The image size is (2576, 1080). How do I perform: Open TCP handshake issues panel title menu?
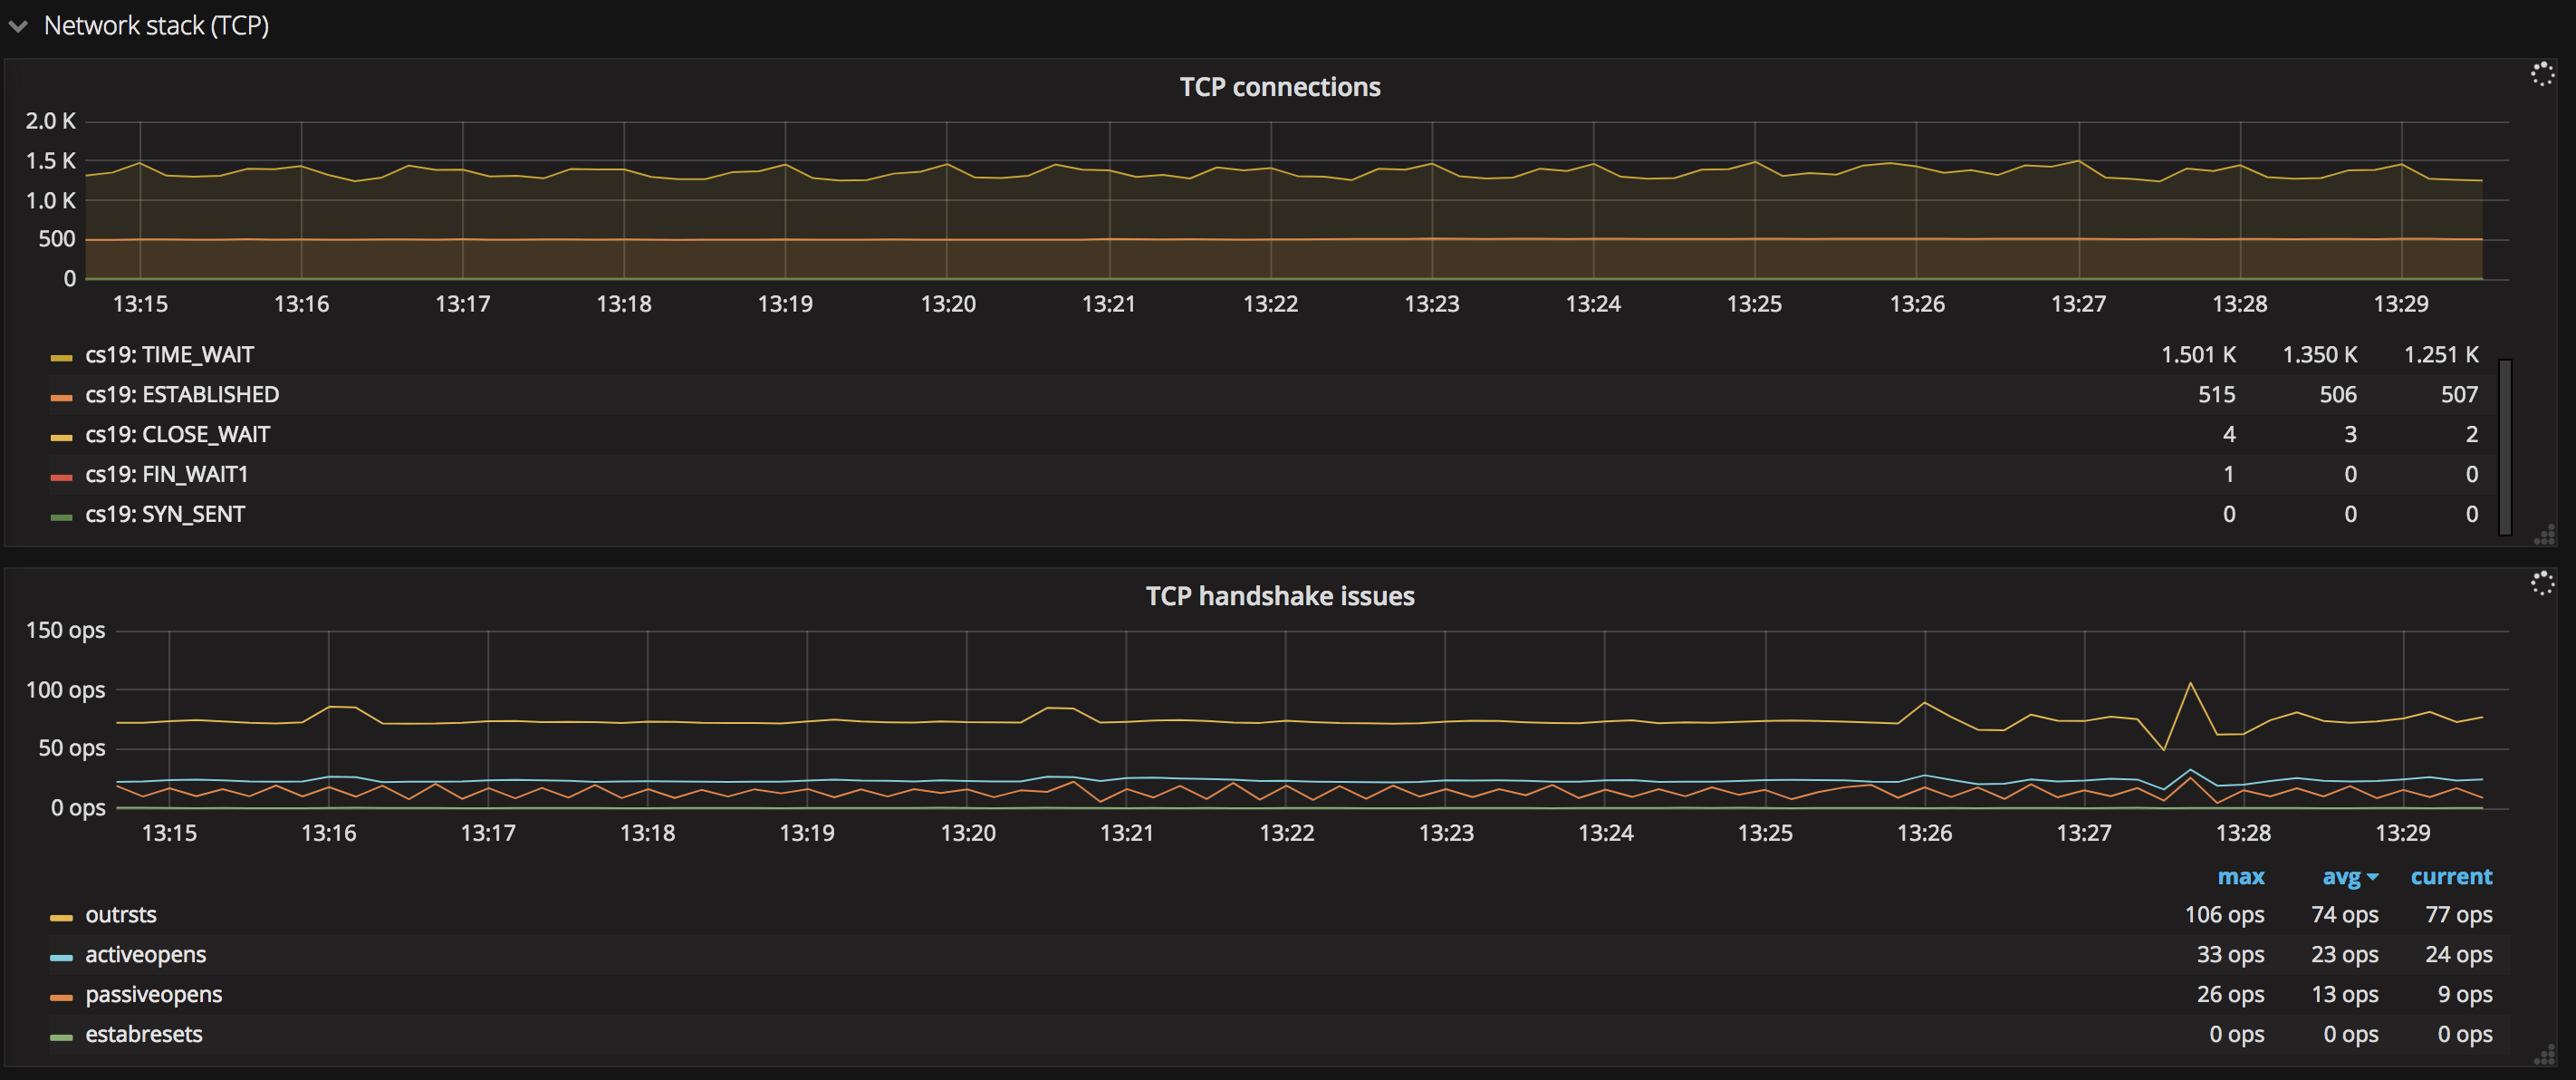coord(1279,596)
